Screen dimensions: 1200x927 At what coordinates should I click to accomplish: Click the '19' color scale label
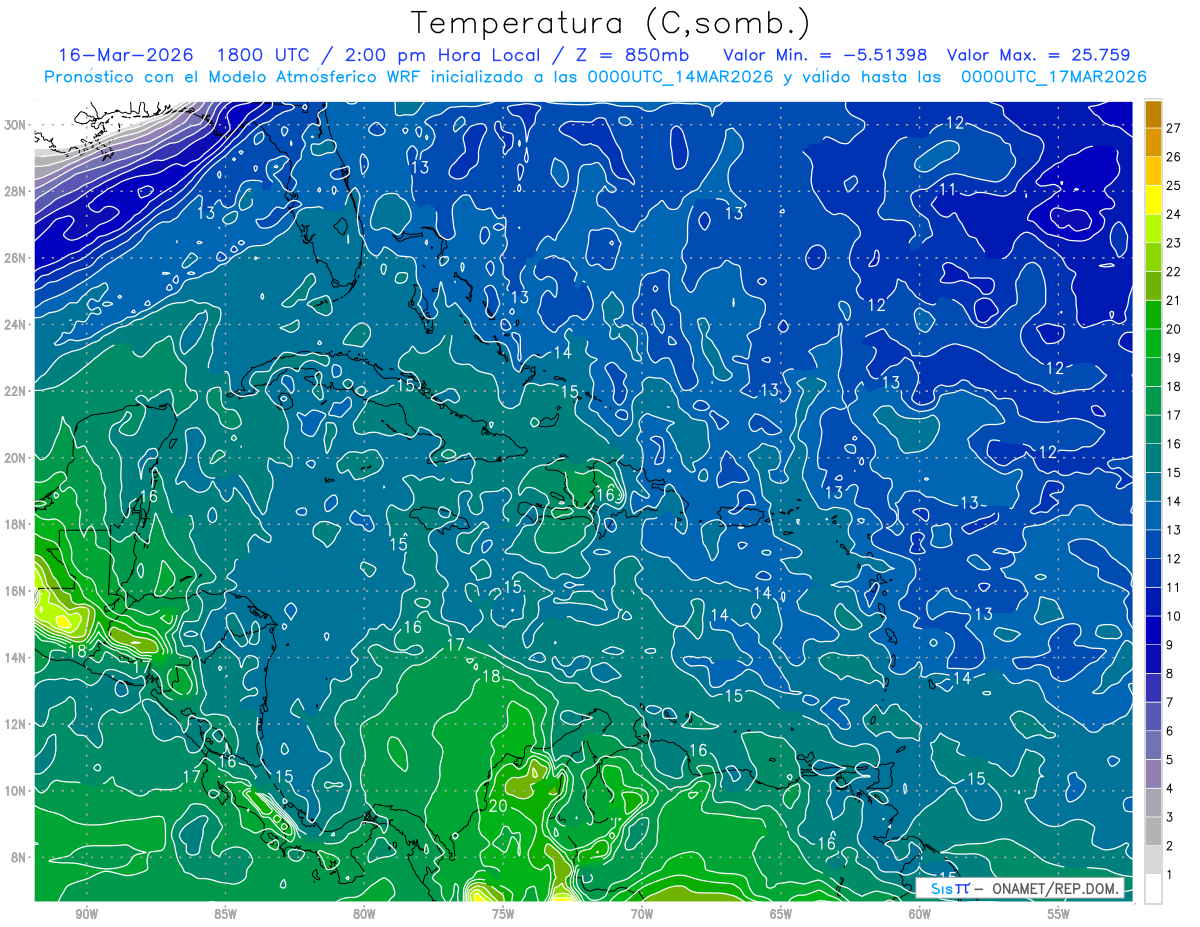pos(1174,357)
